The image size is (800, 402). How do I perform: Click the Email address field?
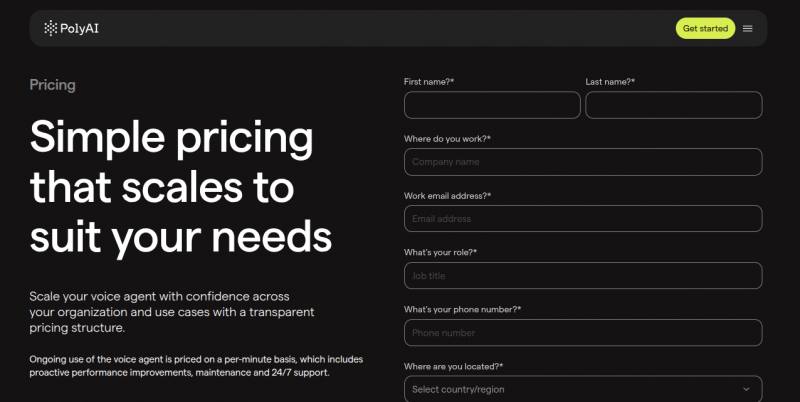[583, 219]
